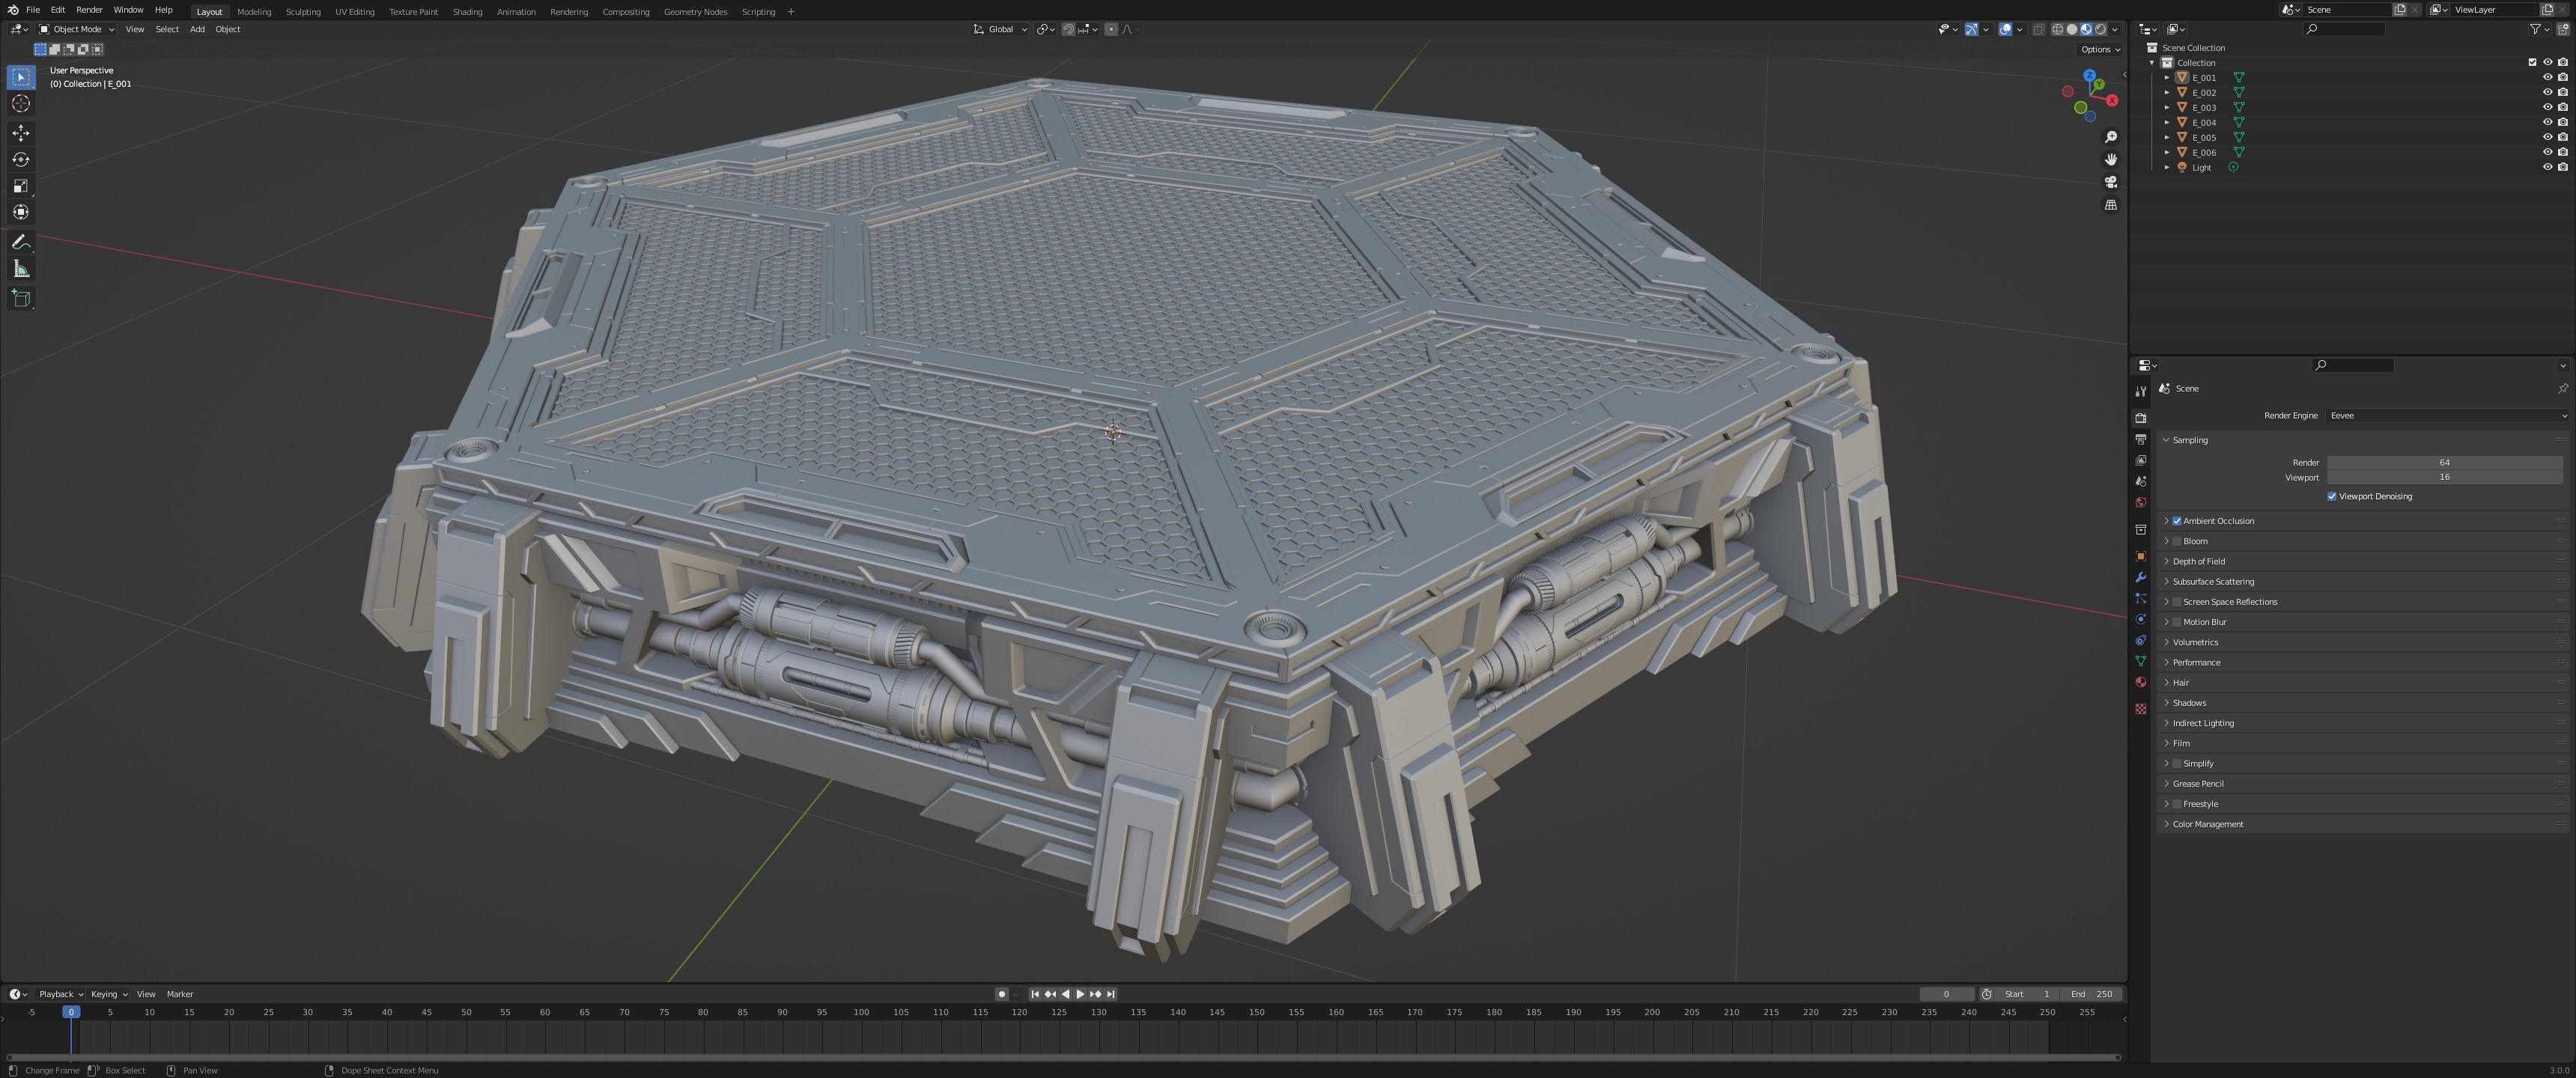Switch to the Shading workspace tab
The width and height of the screenshot is (2576, 1078).
467,12
